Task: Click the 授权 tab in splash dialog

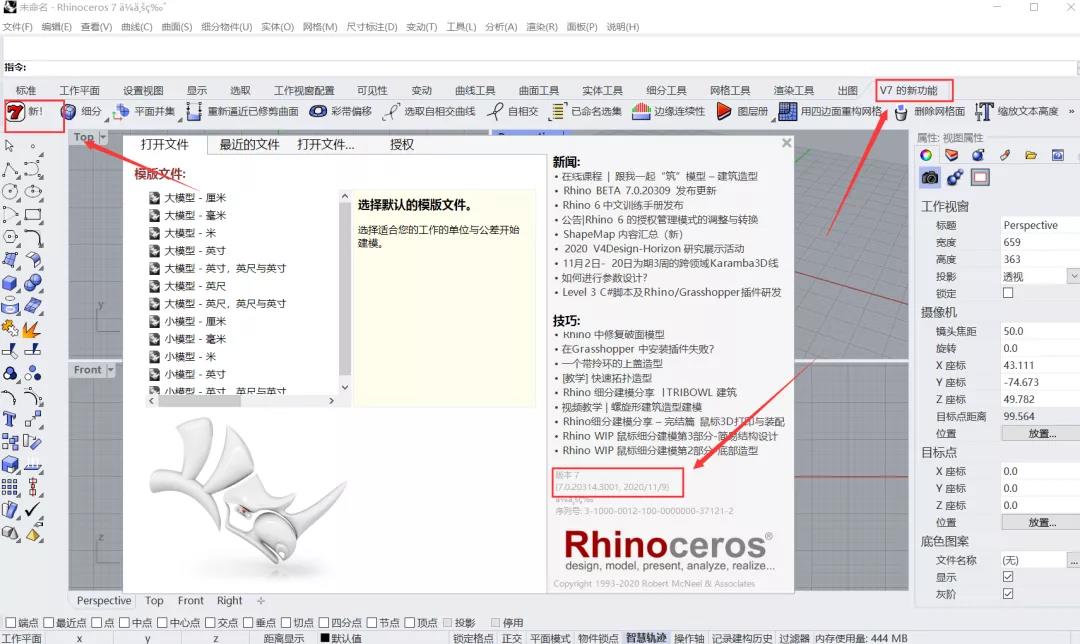Action: [402, 145]
